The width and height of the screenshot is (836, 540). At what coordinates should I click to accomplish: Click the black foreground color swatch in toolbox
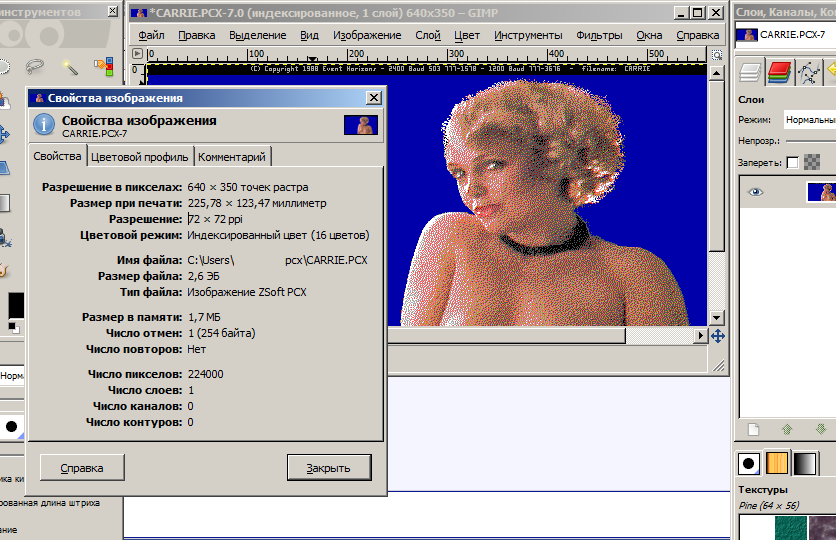(x=15, y=305)
